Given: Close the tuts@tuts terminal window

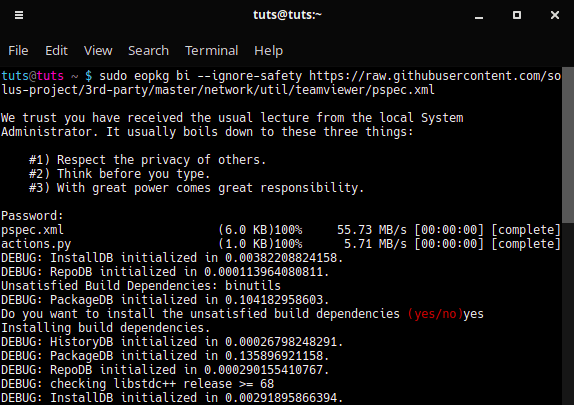Looking at the screenshot, I should (x=555, y=15).
